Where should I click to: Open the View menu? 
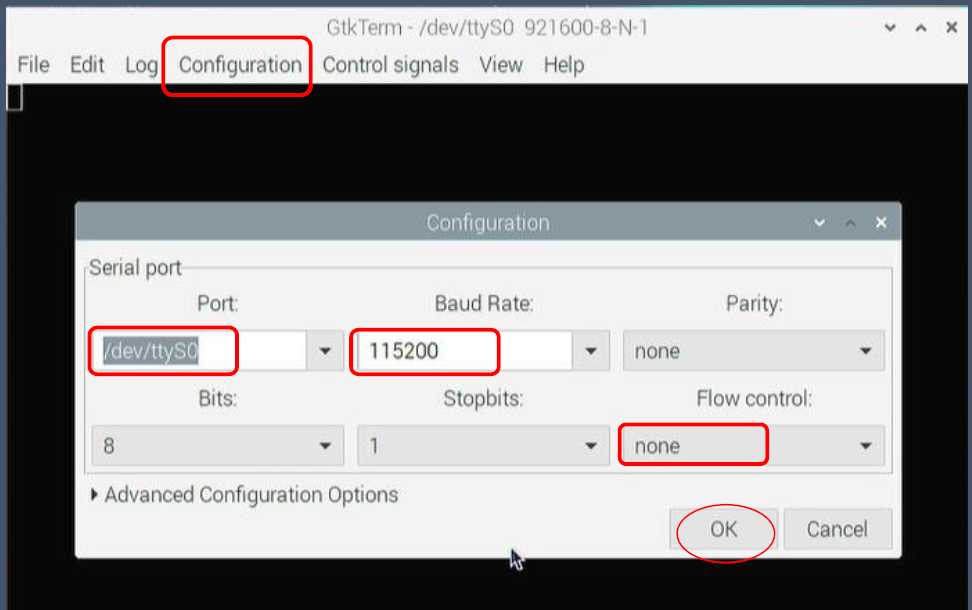[x=501, y=65]
